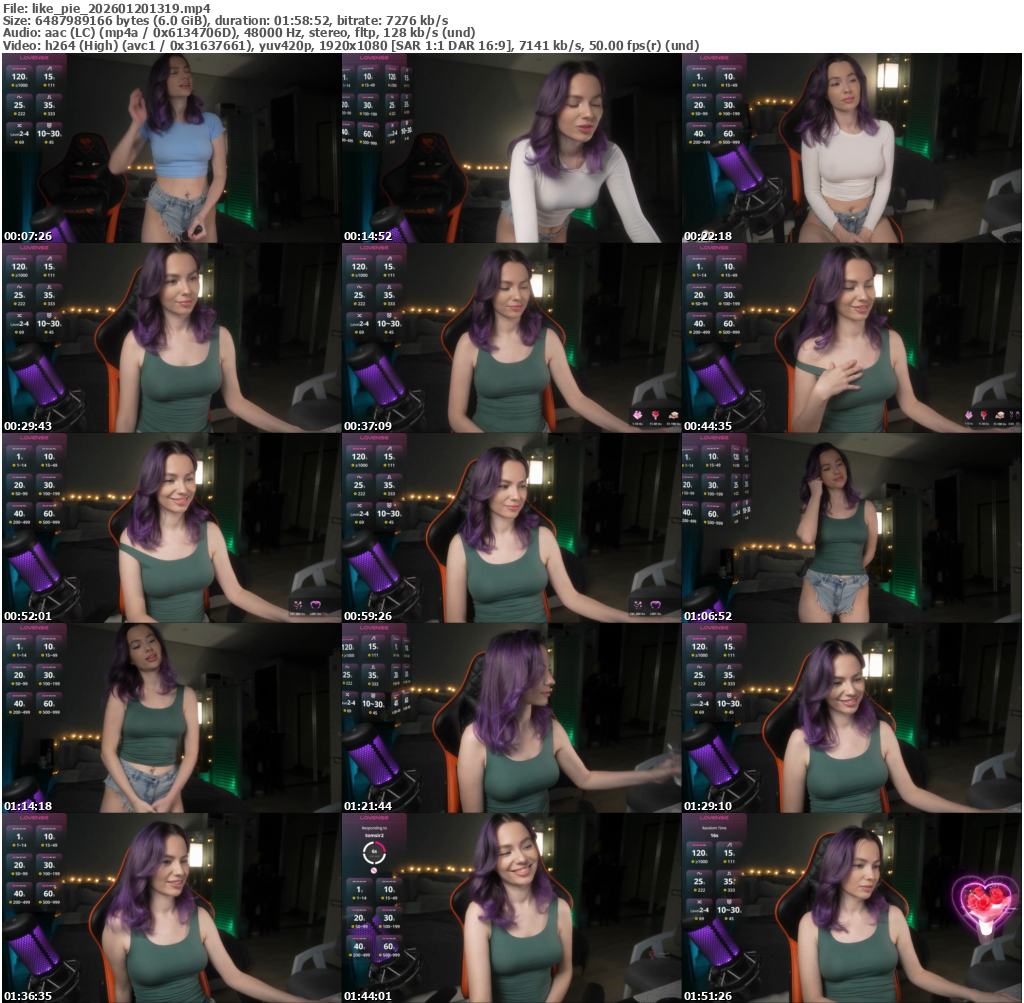Open the thumbnail stamped 01:29:10
The height and width of the screenshot is (1003, 1024).
(x=852, y=718)
